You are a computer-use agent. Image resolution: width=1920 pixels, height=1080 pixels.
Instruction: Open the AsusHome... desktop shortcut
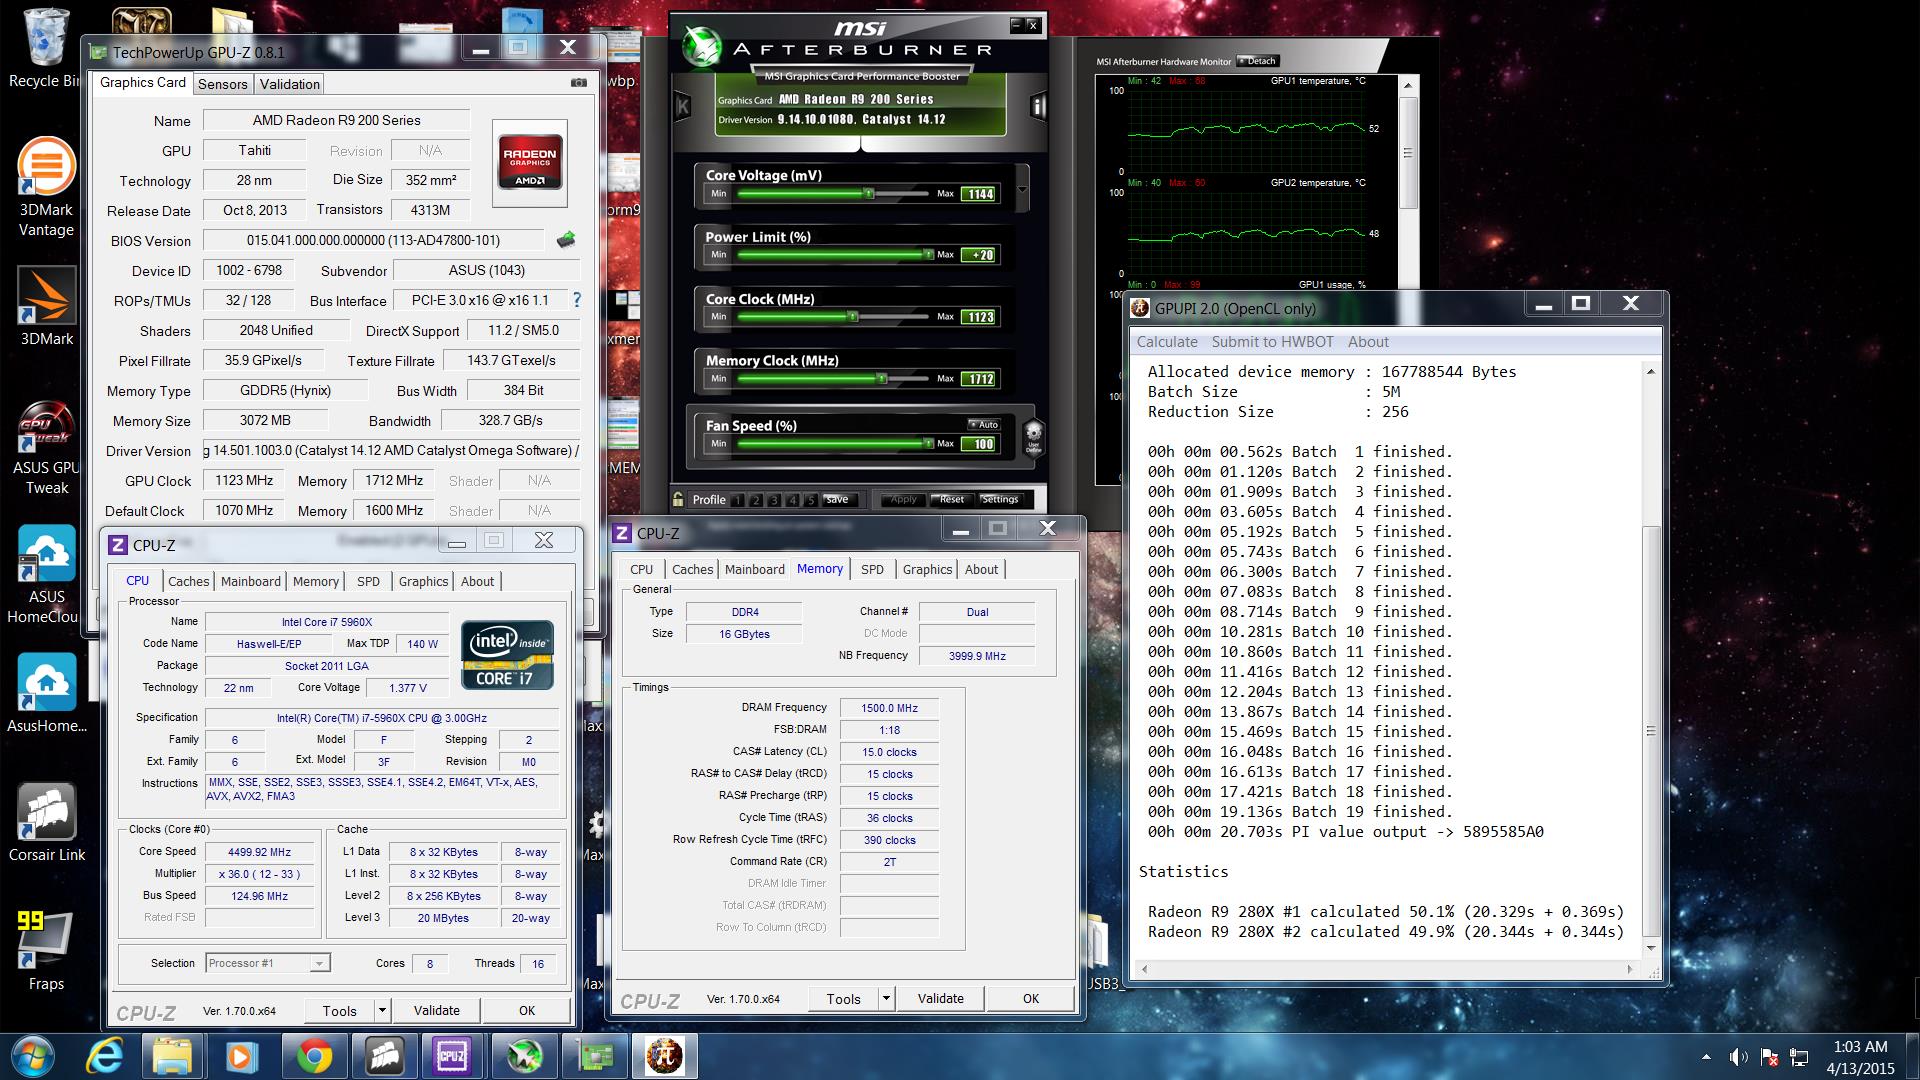46,694
